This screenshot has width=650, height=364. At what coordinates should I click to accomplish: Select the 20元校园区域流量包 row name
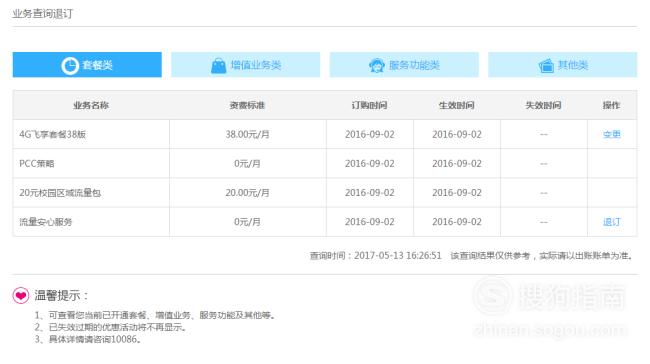click(x=60, y=193)
